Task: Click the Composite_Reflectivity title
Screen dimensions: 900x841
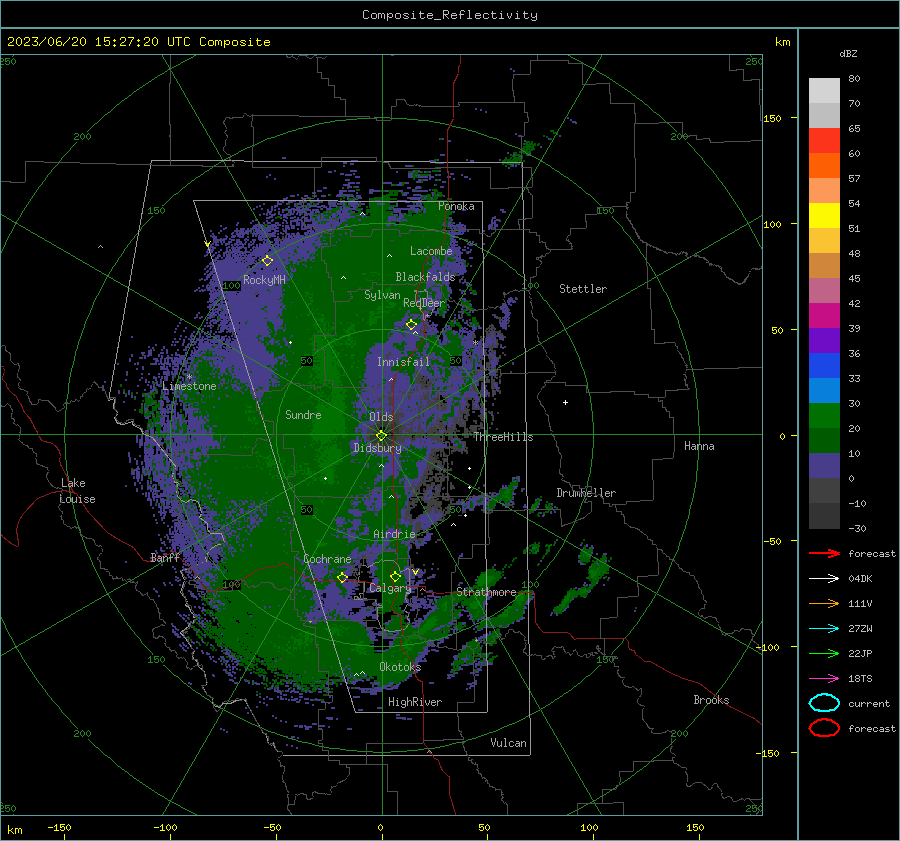Action: click(x=450, y=15)
